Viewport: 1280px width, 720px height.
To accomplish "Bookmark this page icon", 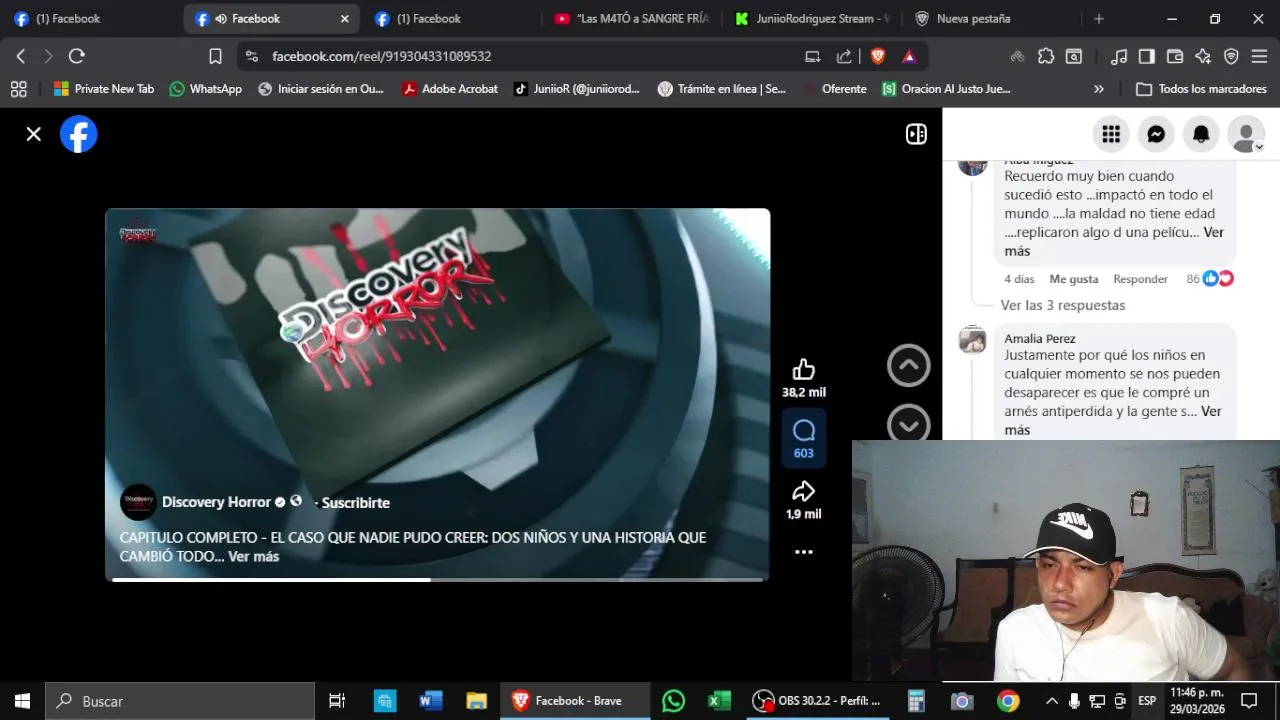I will pyautogui.click(x=215, y=56).
